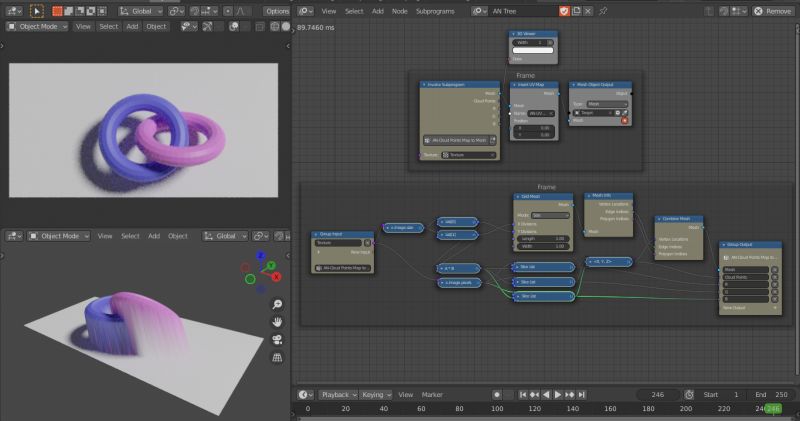The width and height of the screenshot is (800, 421).
Task: Open proportional falloff curve menu
Action: (241, 11)
